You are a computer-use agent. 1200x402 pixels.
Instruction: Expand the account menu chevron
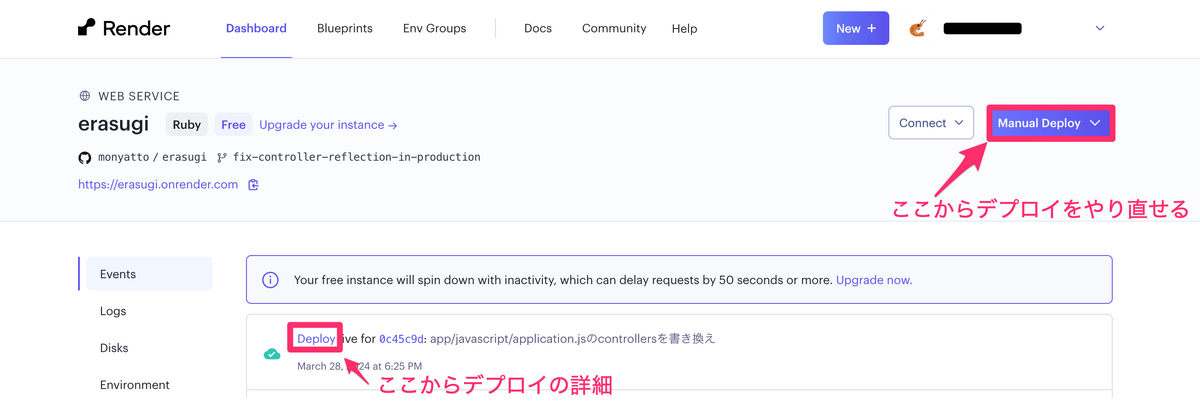tap(1100, 28)
